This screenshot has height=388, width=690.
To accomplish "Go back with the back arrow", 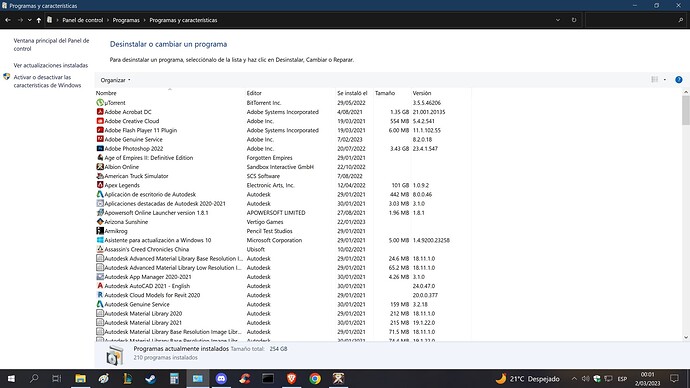I will pos(8,20).
